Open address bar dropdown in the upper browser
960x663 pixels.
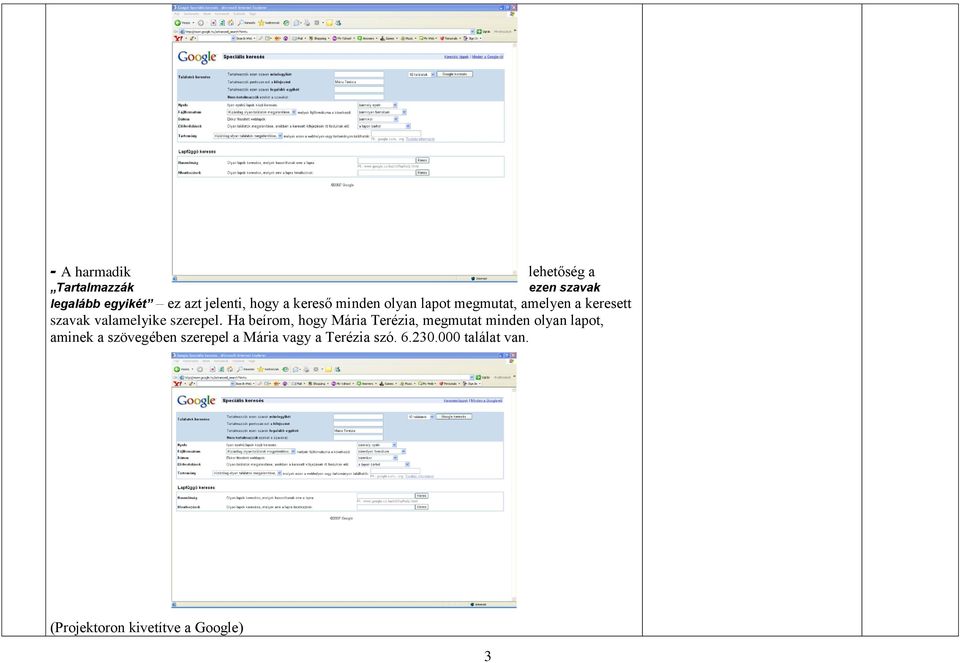pos(472,31)
